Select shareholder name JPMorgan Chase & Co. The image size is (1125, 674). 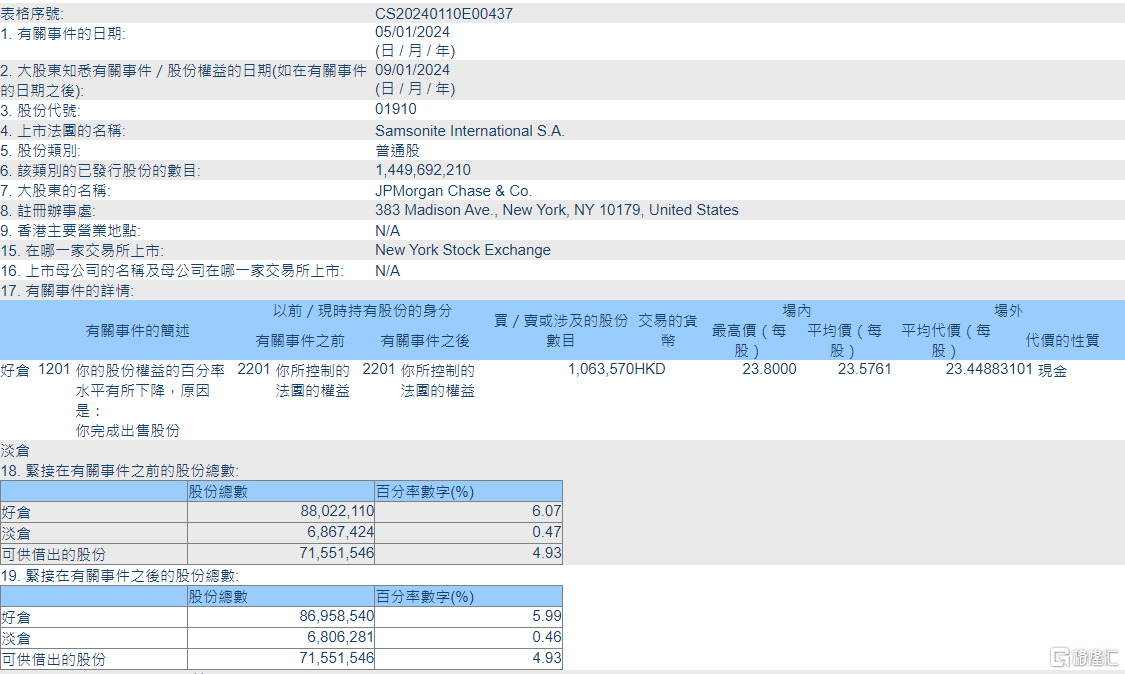(x=453, y=191)
